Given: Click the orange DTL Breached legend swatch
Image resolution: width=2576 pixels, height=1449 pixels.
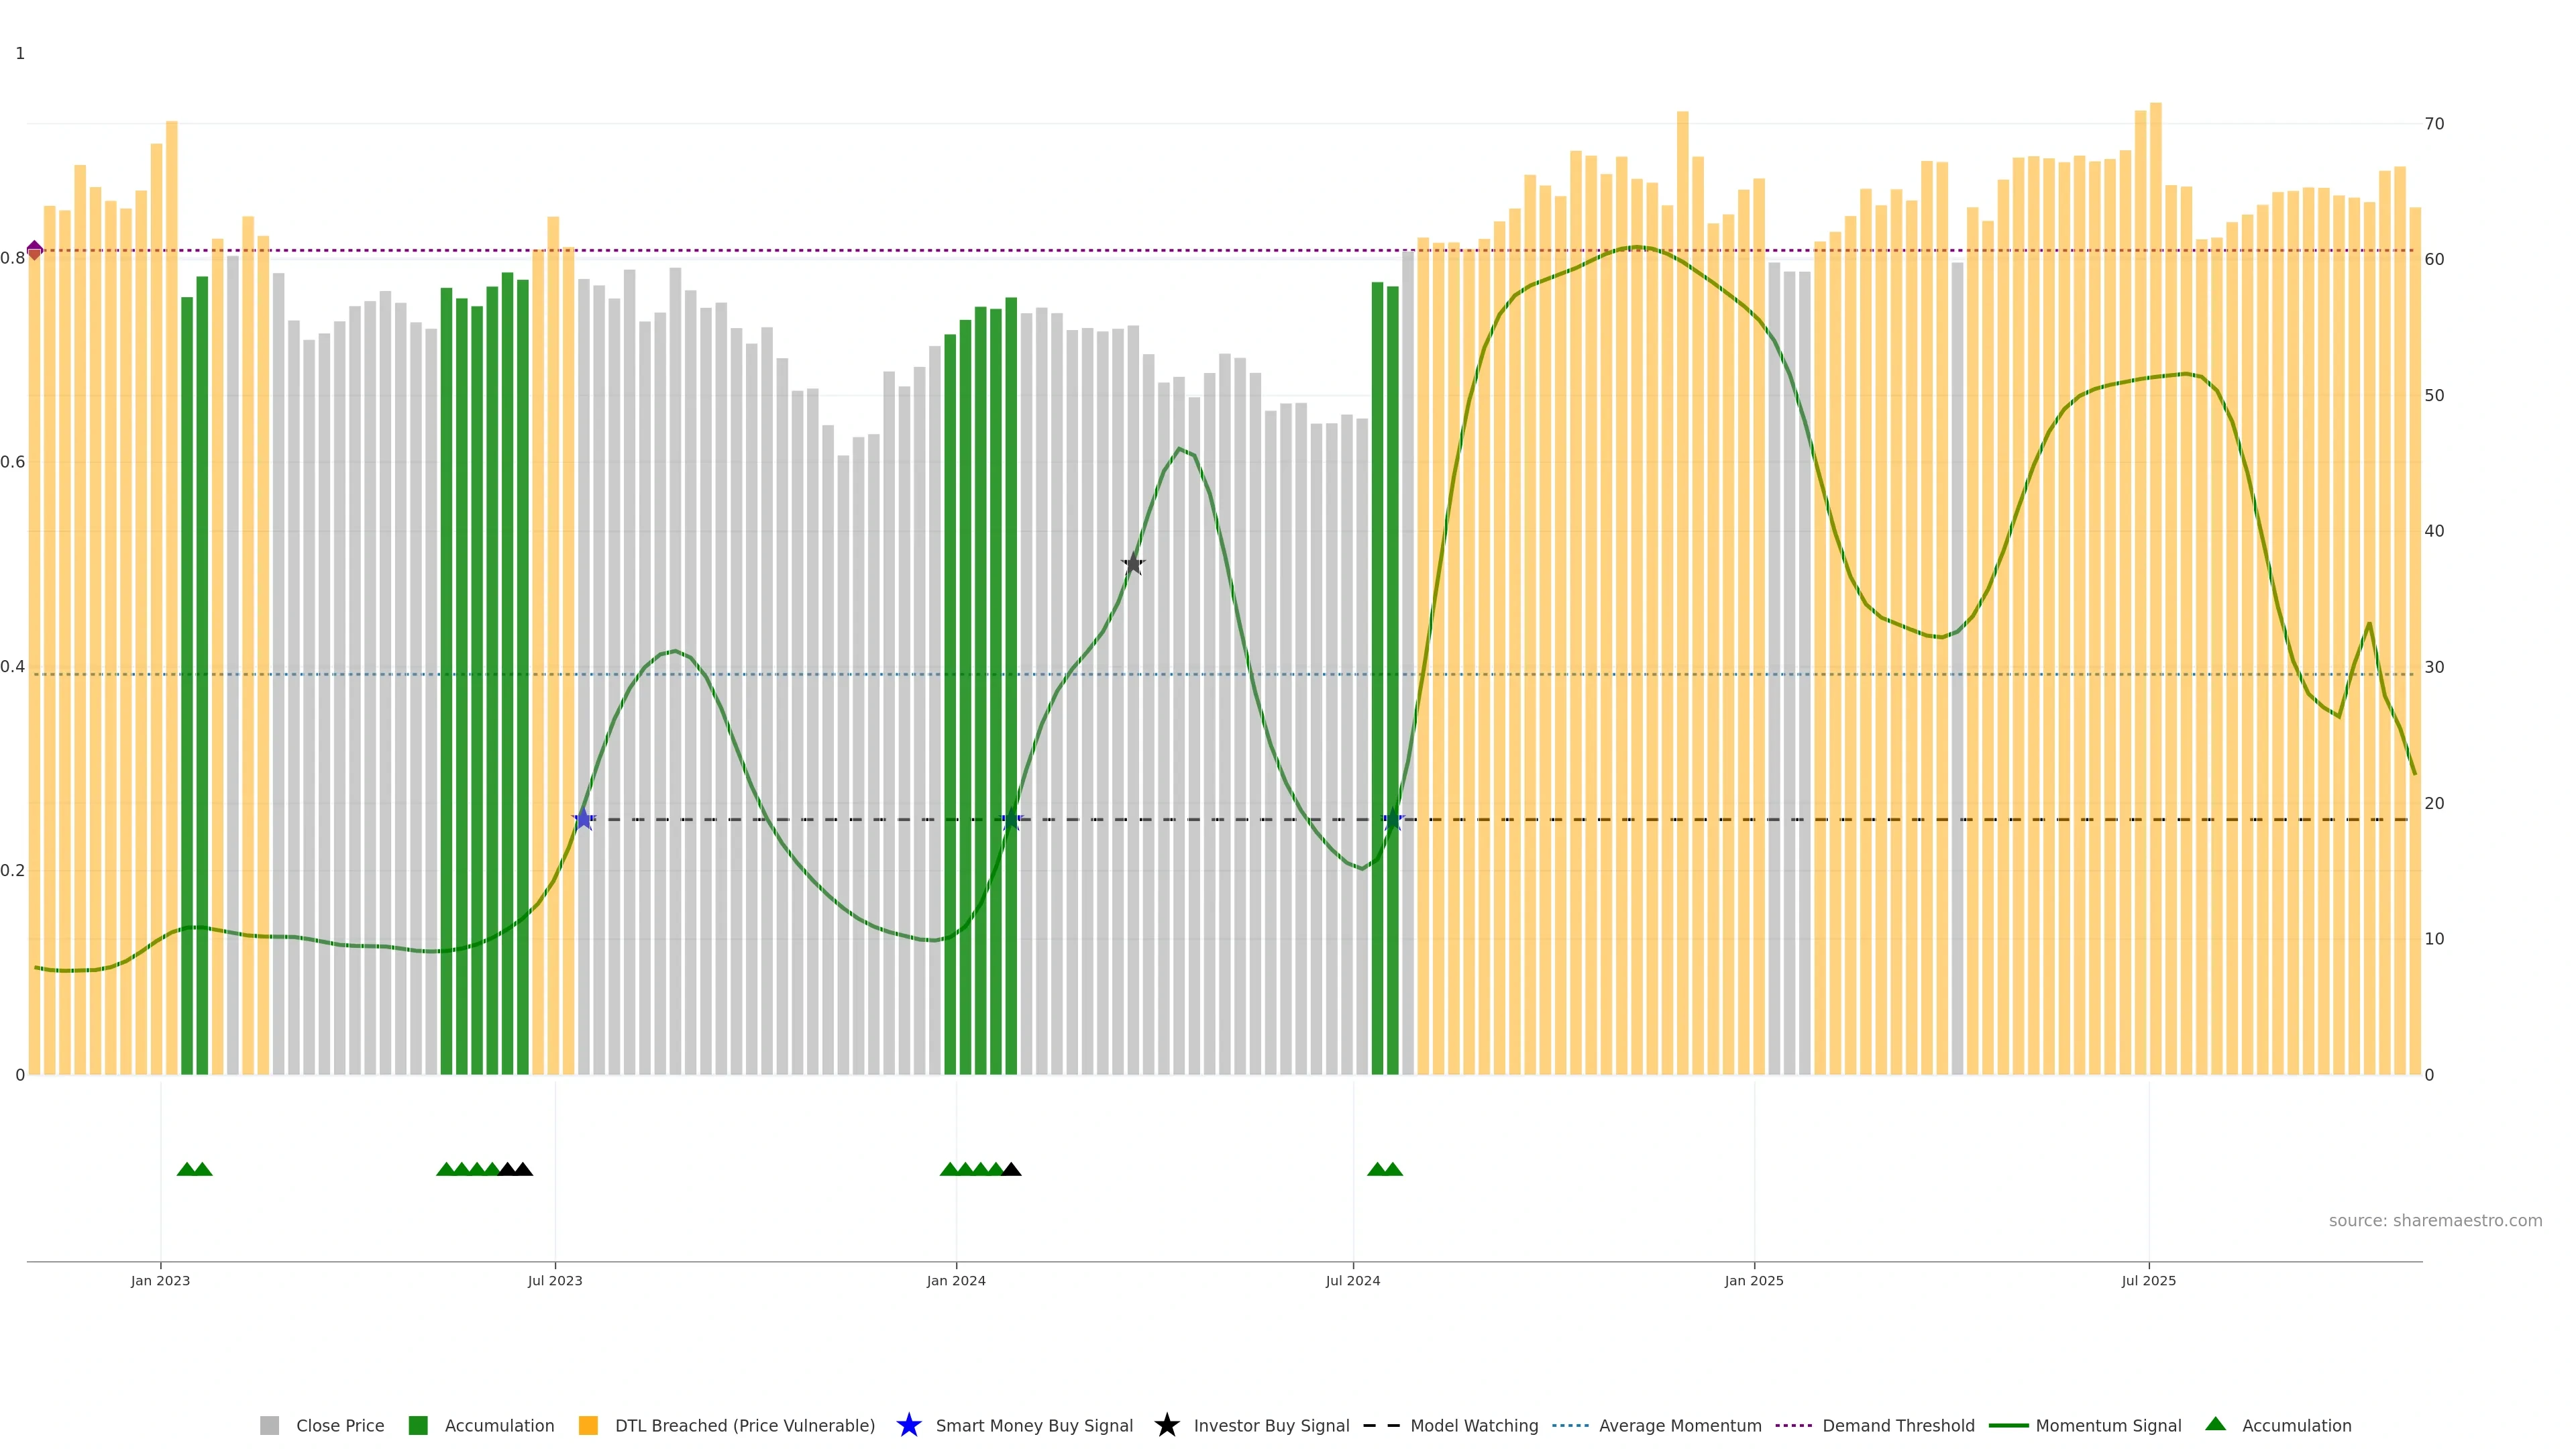Looking at the screenshot, I should (x=588, y=1426).
